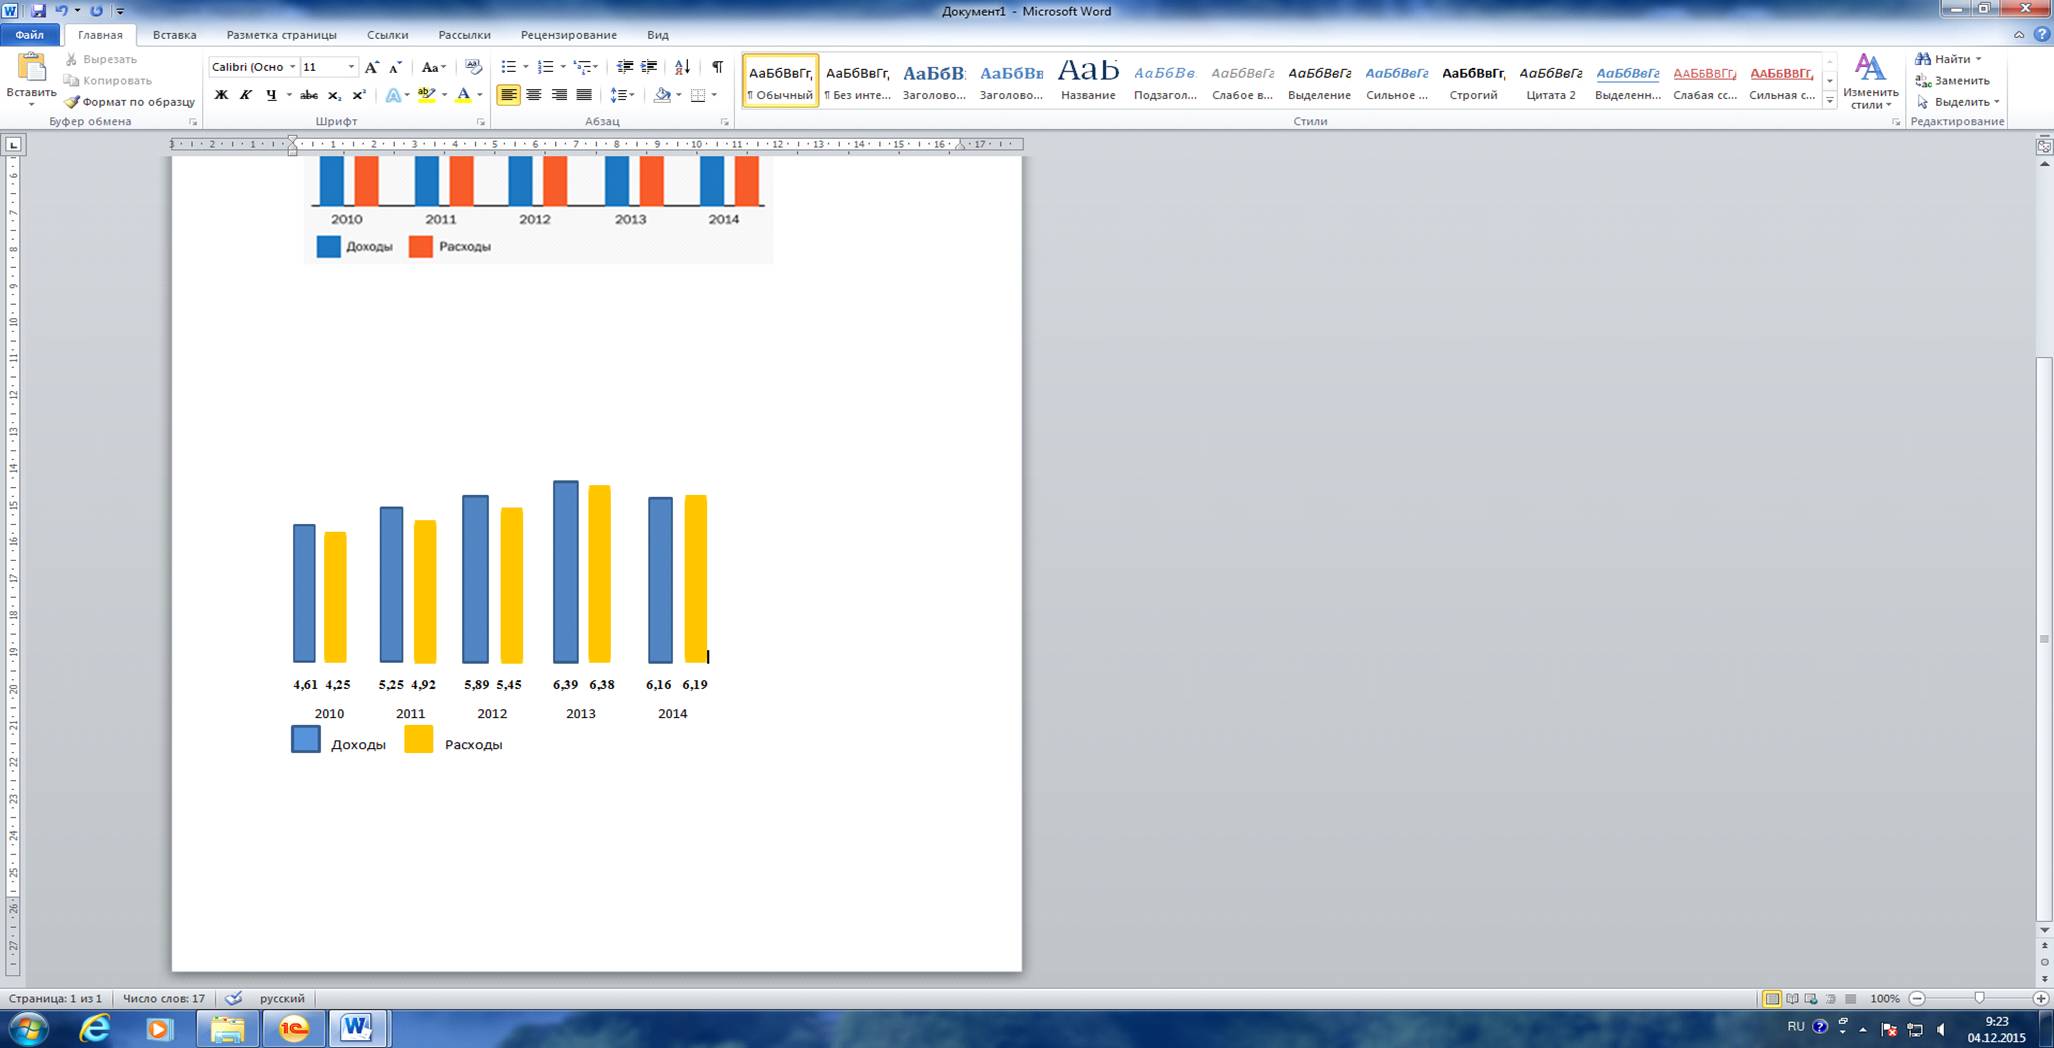2054x1048 pixels.
Task: Toggle bold (Ж) formatting
Action: [221, 96]
